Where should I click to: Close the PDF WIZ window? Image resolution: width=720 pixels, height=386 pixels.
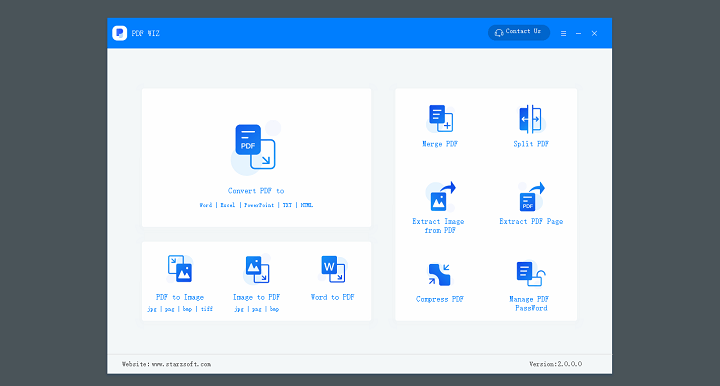tap(594, 34)
